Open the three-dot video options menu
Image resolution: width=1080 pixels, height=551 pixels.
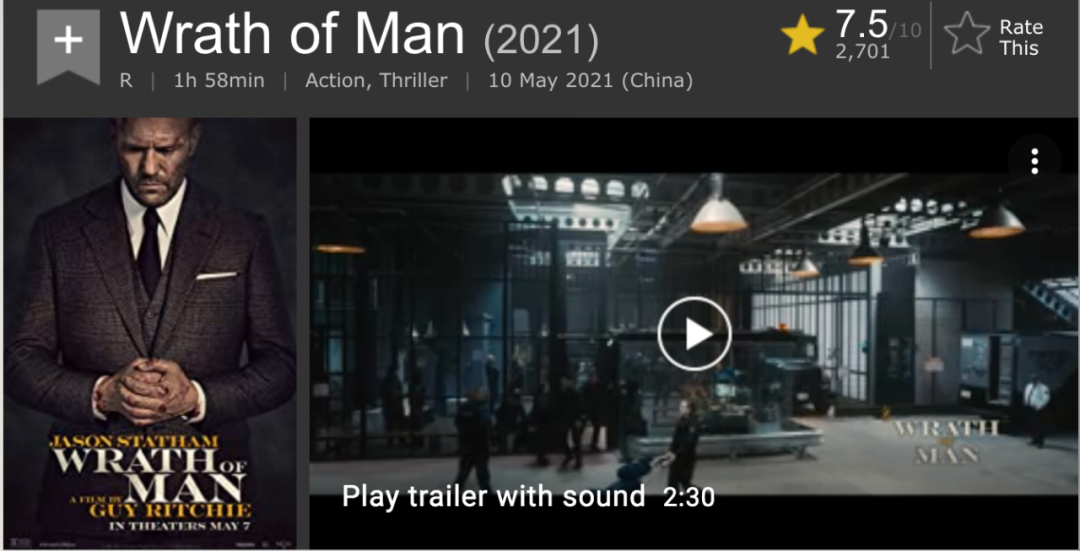click(1035, 161)
